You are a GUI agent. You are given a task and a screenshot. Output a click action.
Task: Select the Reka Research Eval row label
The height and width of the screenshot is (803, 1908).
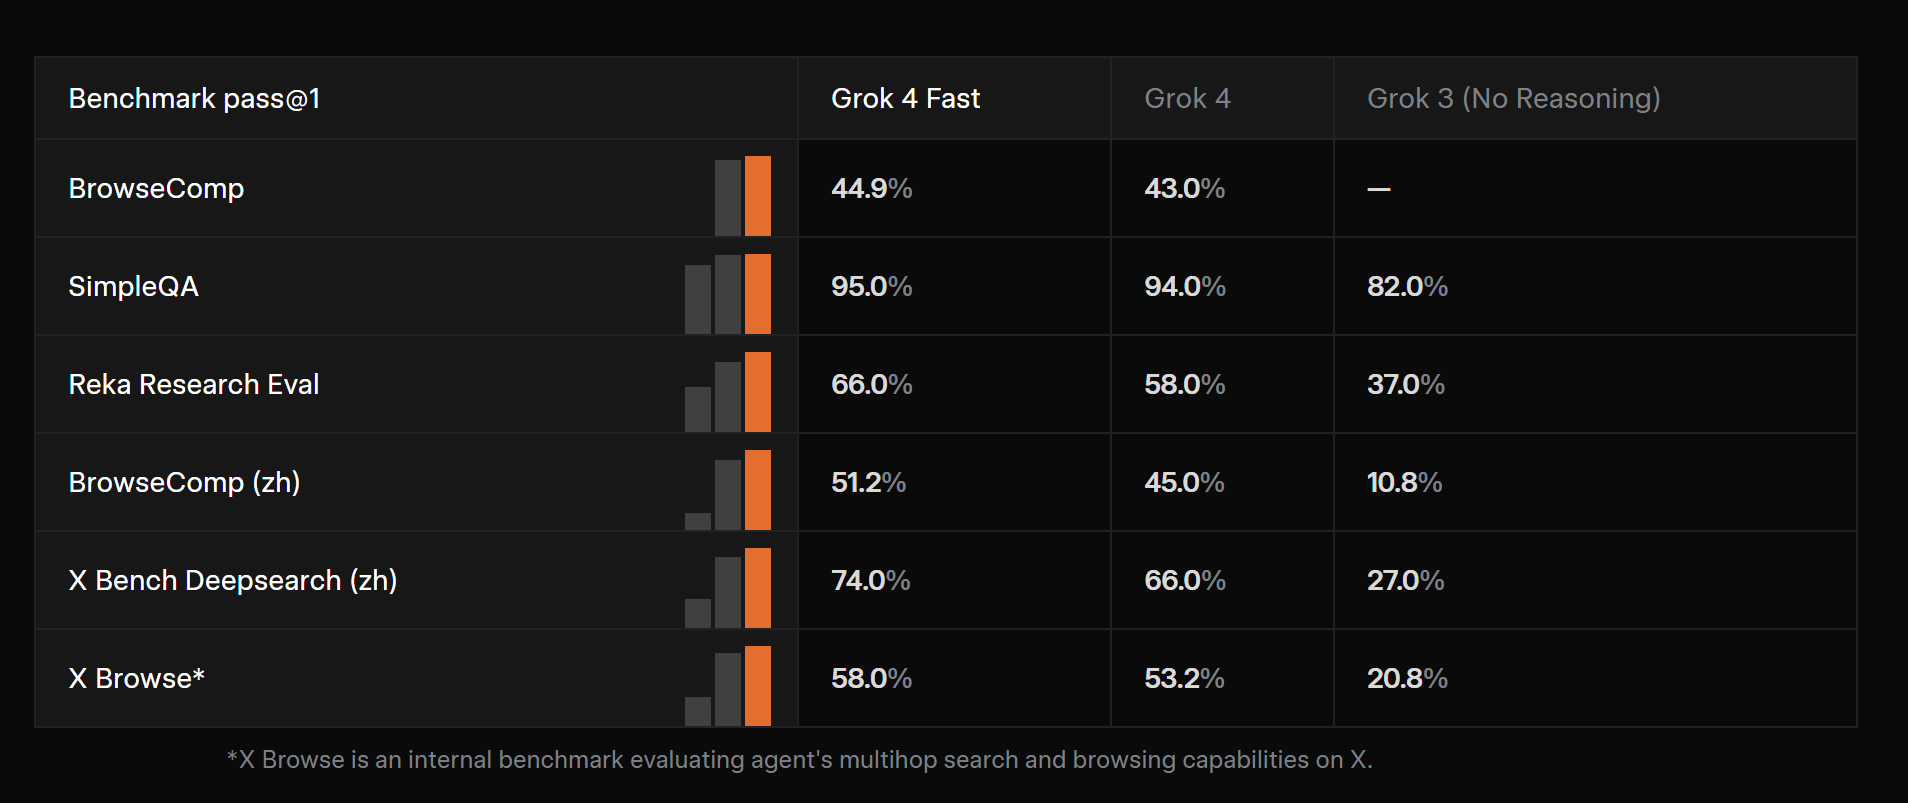(x=194, y=384)
